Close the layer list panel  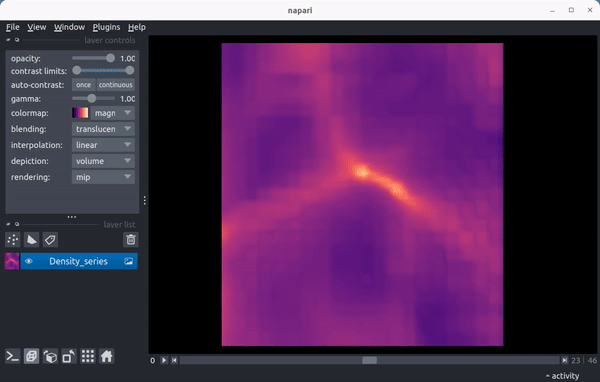(x=8, y=224)
